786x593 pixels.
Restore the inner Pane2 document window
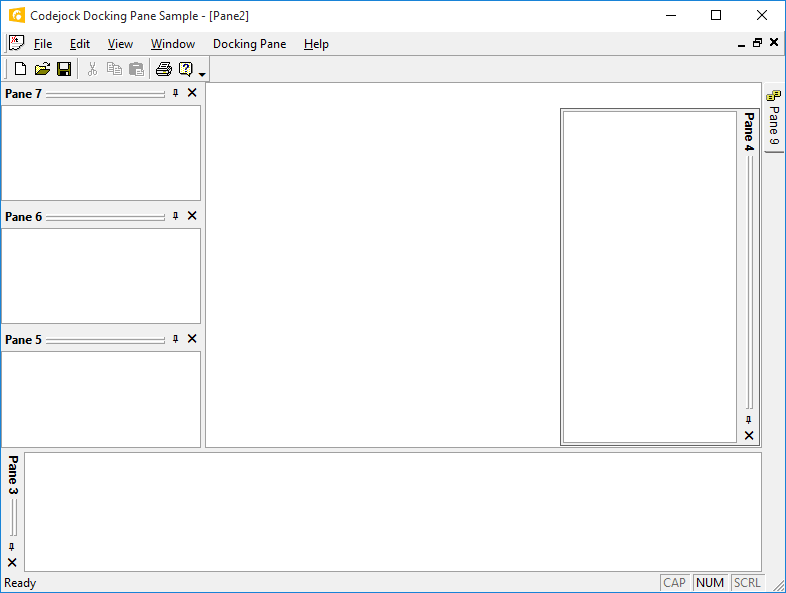(x=757, y=43)
